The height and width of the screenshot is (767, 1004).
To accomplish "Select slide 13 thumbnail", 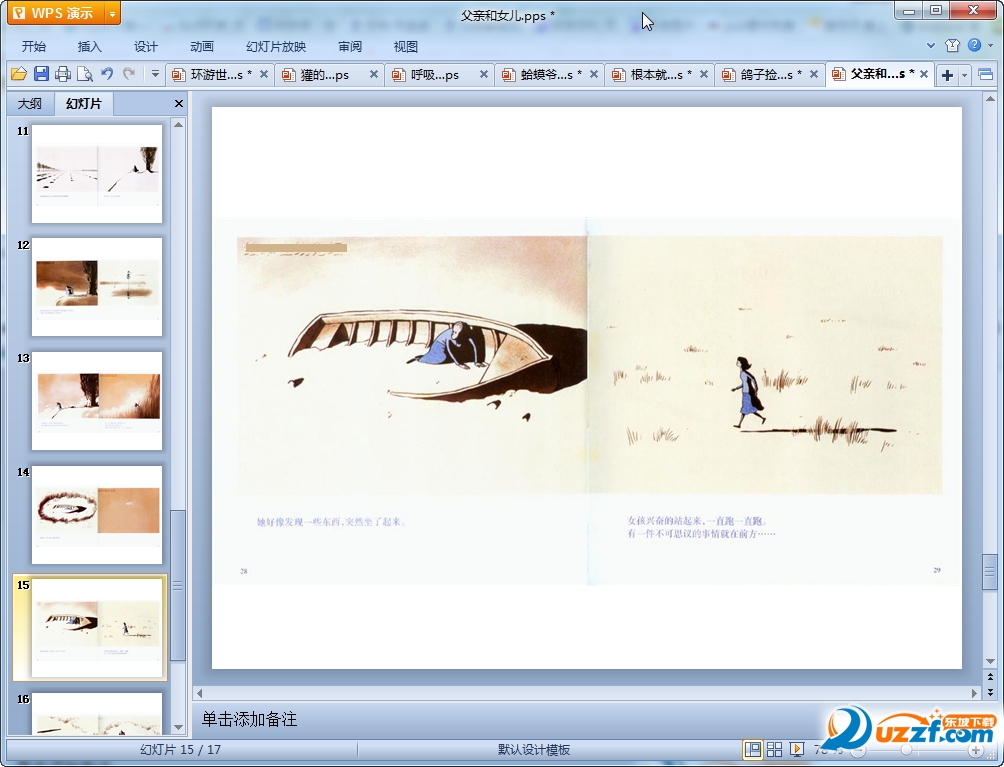I will coord(97,401).
